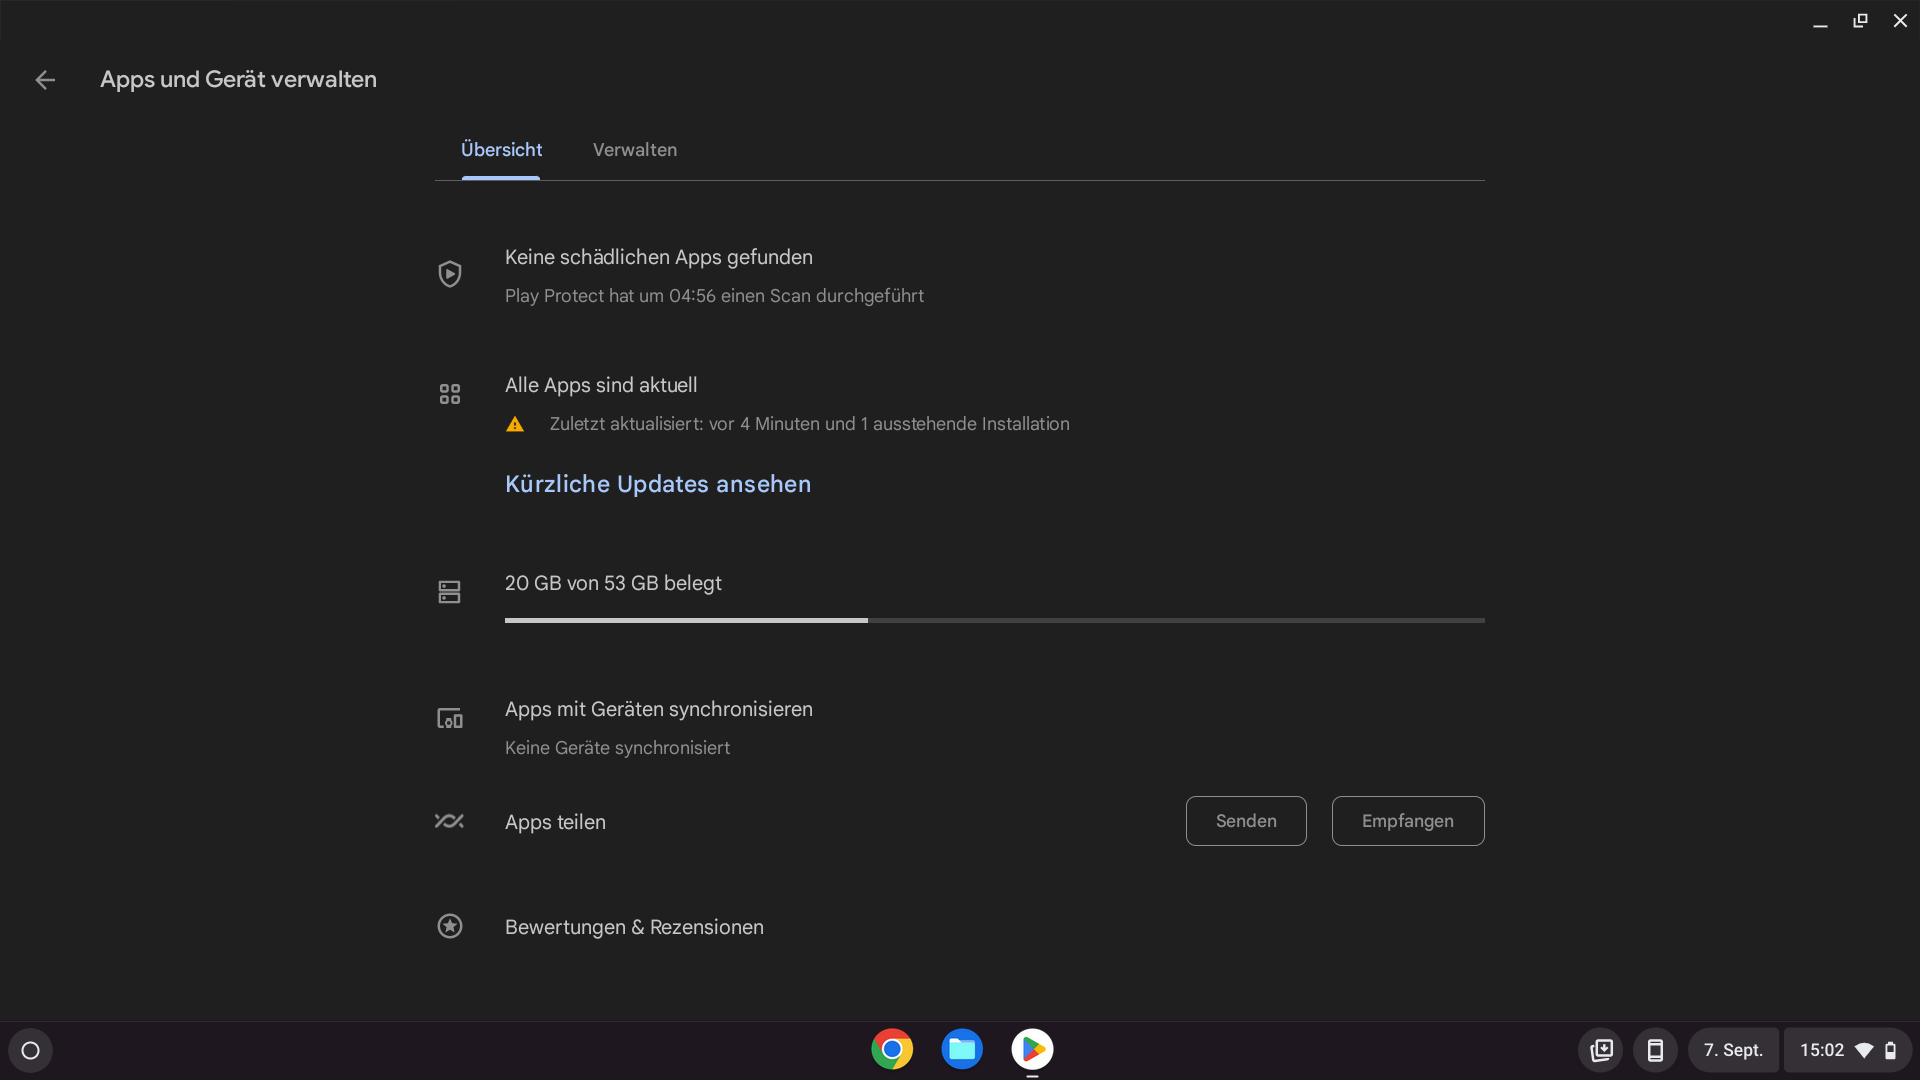
Task: Open Apps mit Geräten synchronisieren entry
Action: (x=658, y=710)
